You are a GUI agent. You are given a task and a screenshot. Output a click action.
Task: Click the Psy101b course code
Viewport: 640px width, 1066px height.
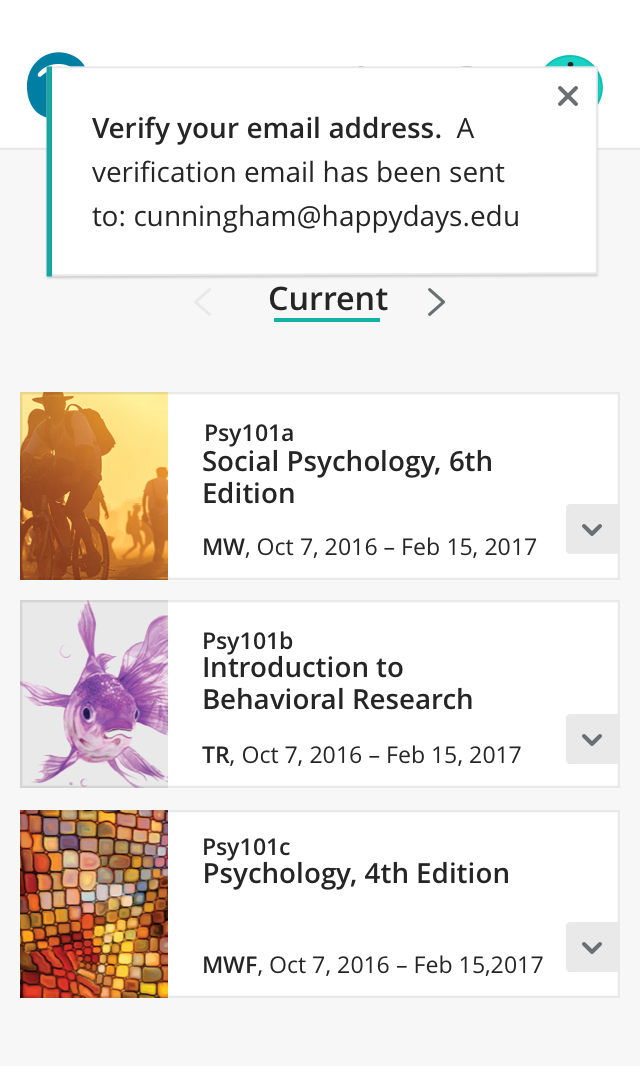[x=247, y=641]
